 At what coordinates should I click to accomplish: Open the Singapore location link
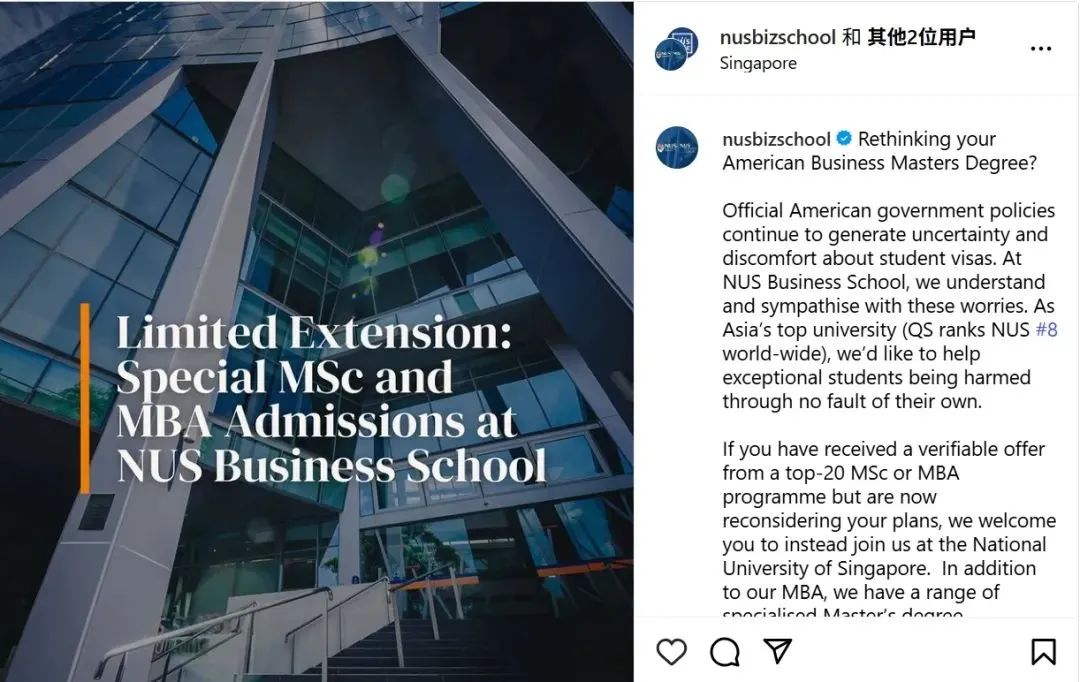point(758,63)
